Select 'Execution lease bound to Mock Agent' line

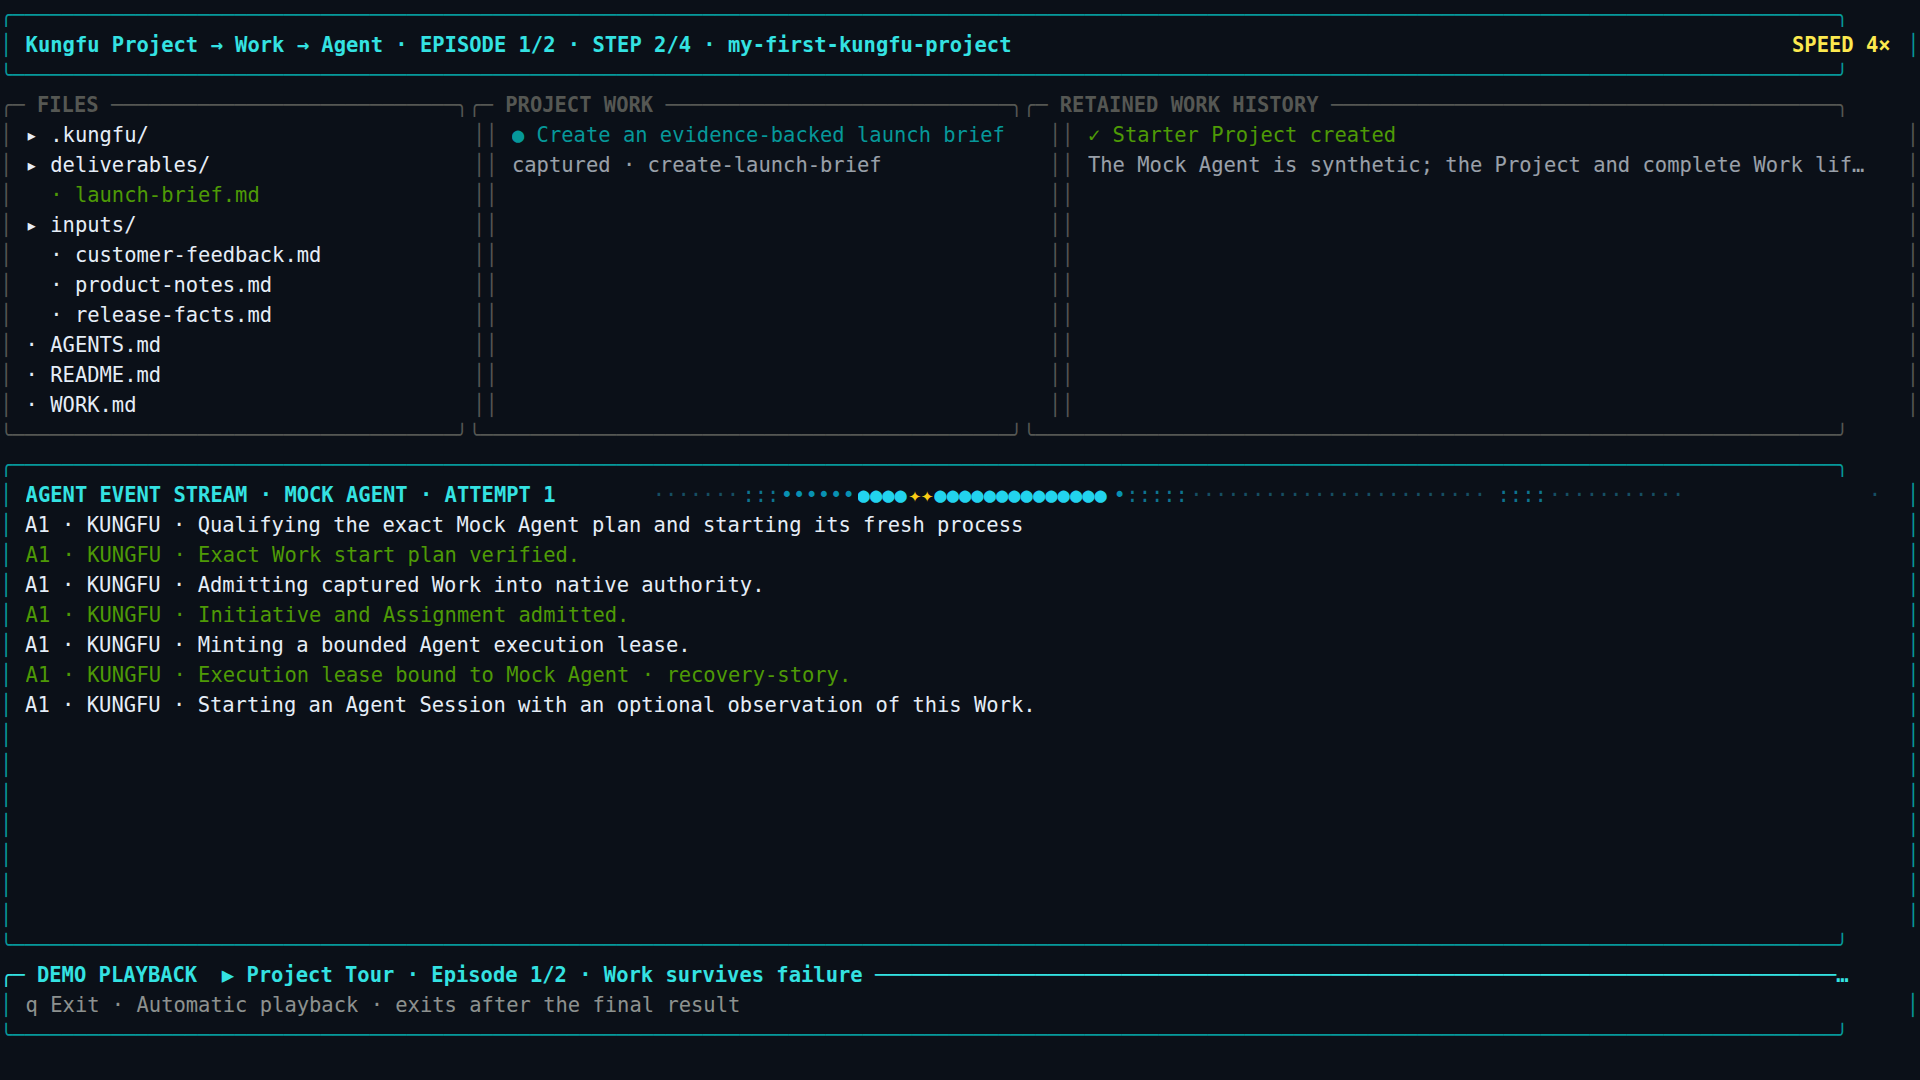[x=437, y=675]
